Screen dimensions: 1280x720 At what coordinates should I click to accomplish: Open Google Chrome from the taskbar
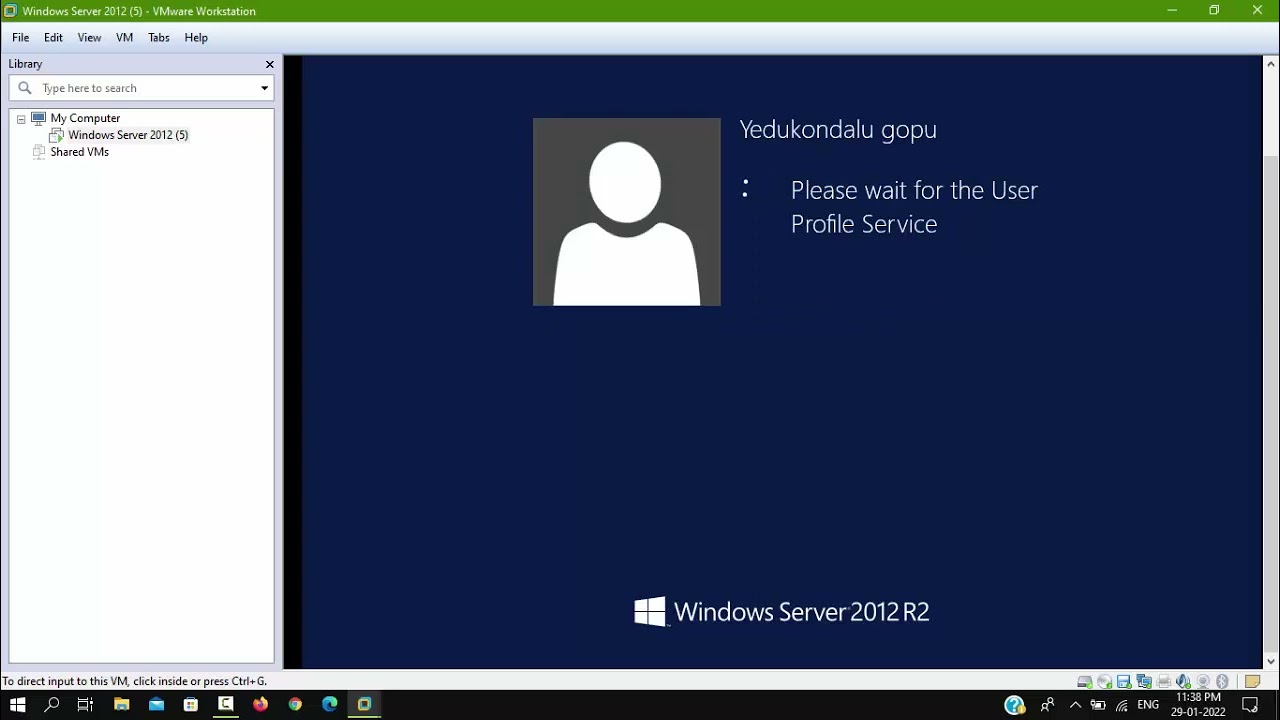pyautogui.click(x=295, y=705)
